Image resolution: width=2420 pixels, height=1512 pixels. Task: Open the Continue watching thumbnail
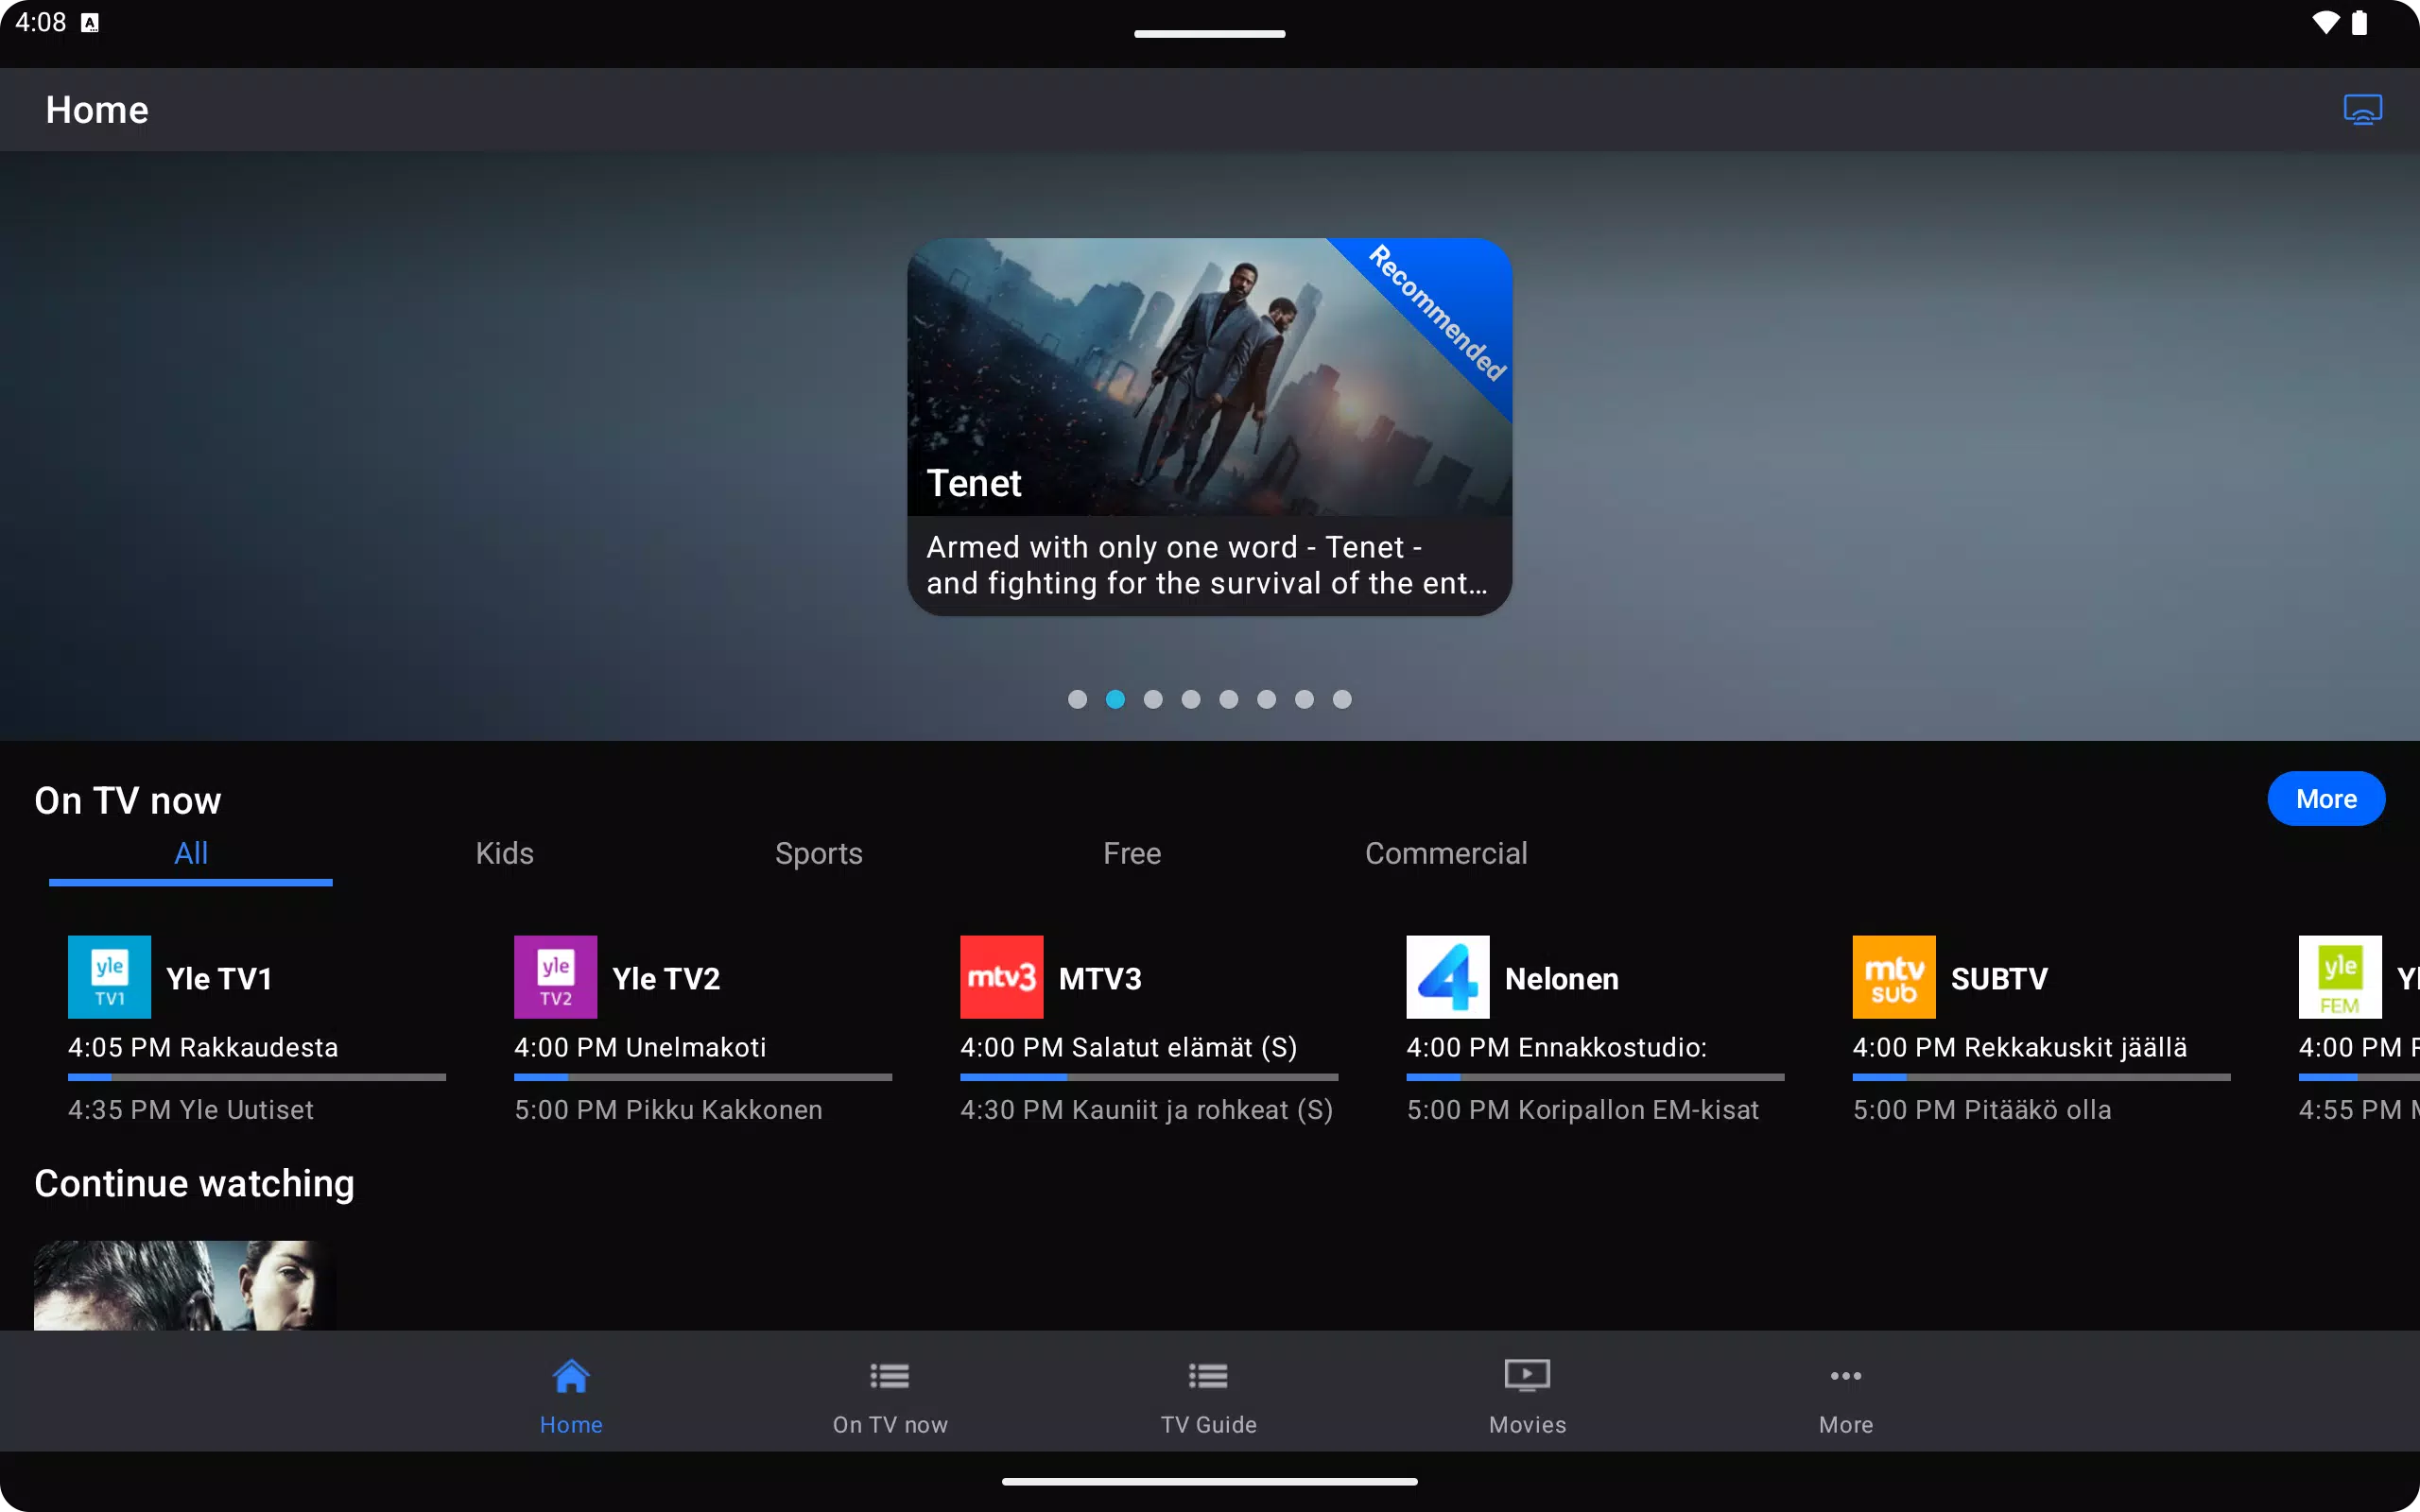tap(184, 1285)
